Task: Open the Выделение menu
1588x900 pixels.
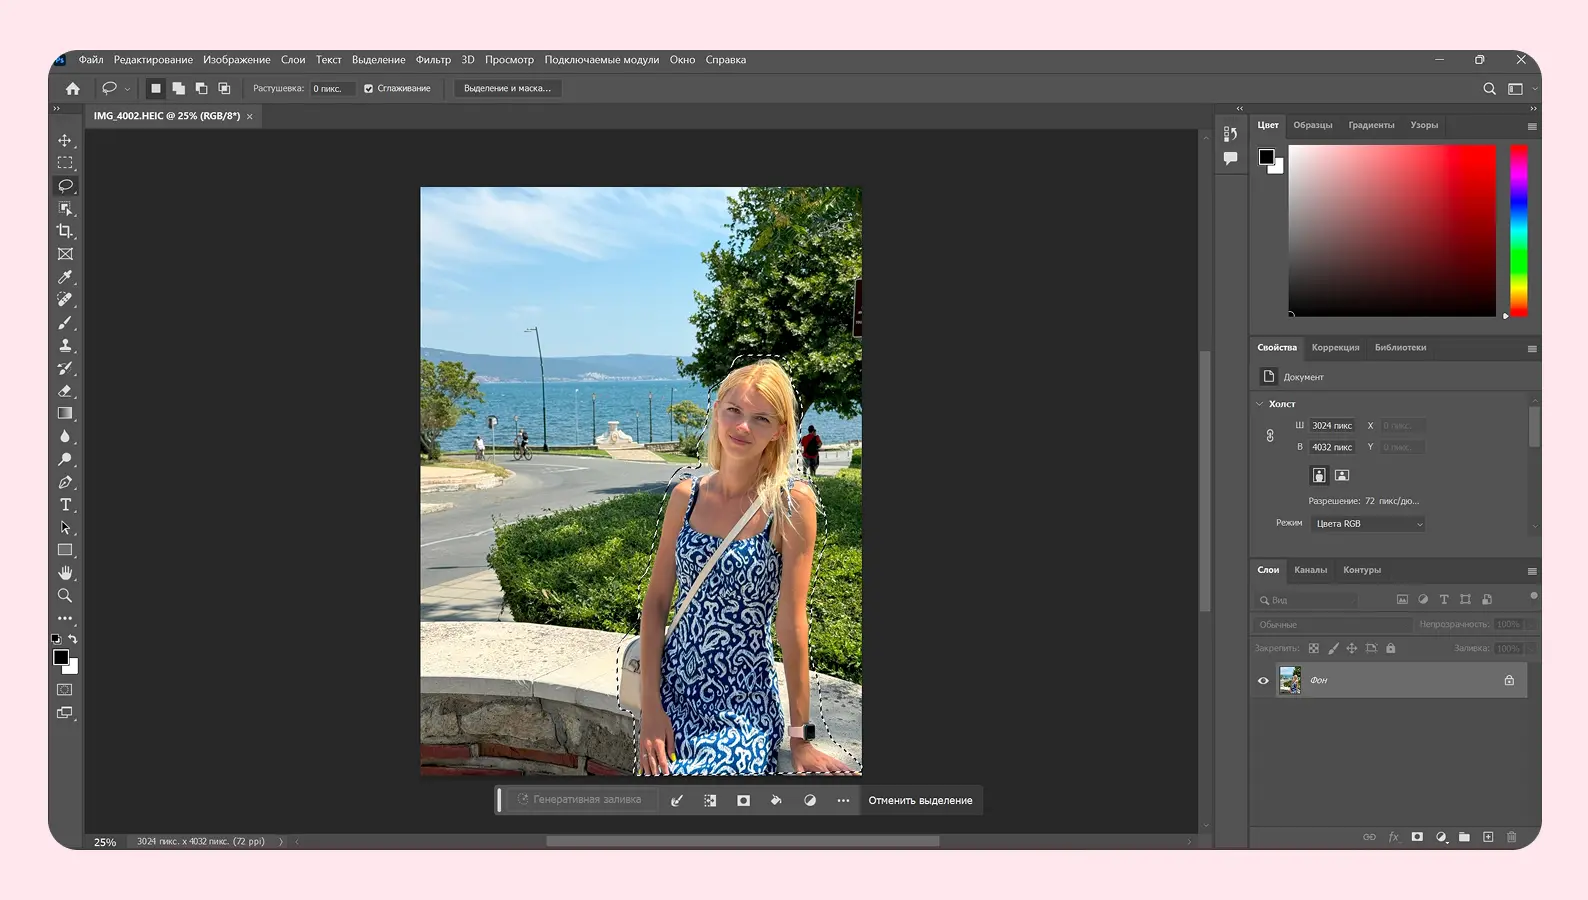Action: [x=379, y=60]
